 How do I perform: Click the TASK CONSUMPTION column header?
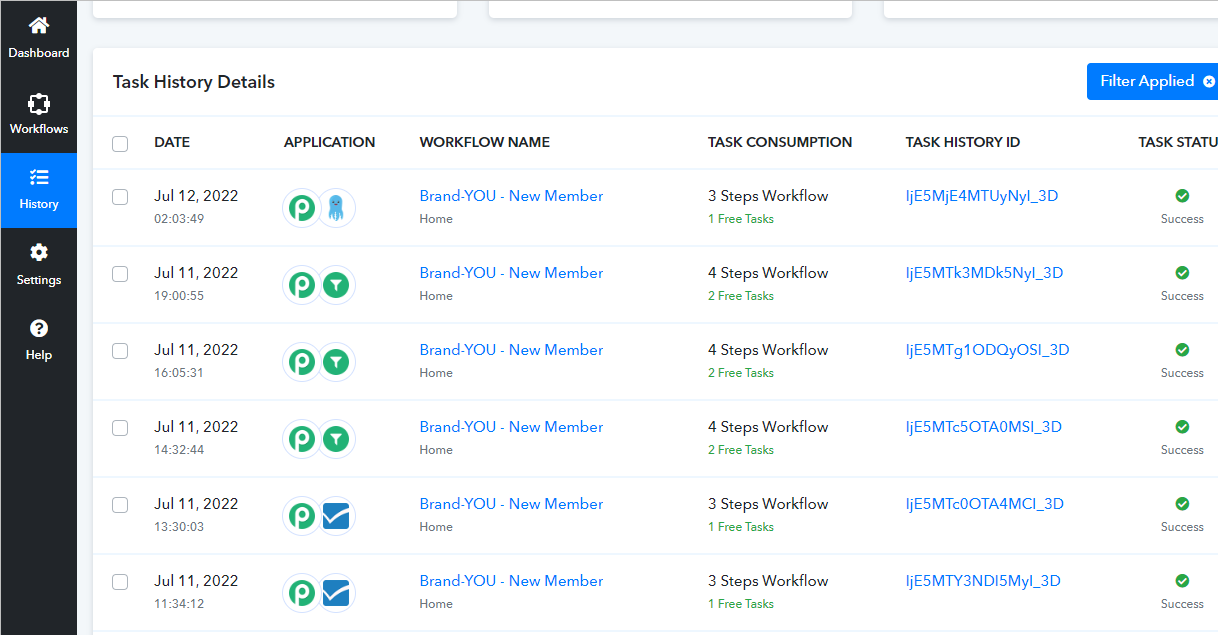(x=780, y=142)
